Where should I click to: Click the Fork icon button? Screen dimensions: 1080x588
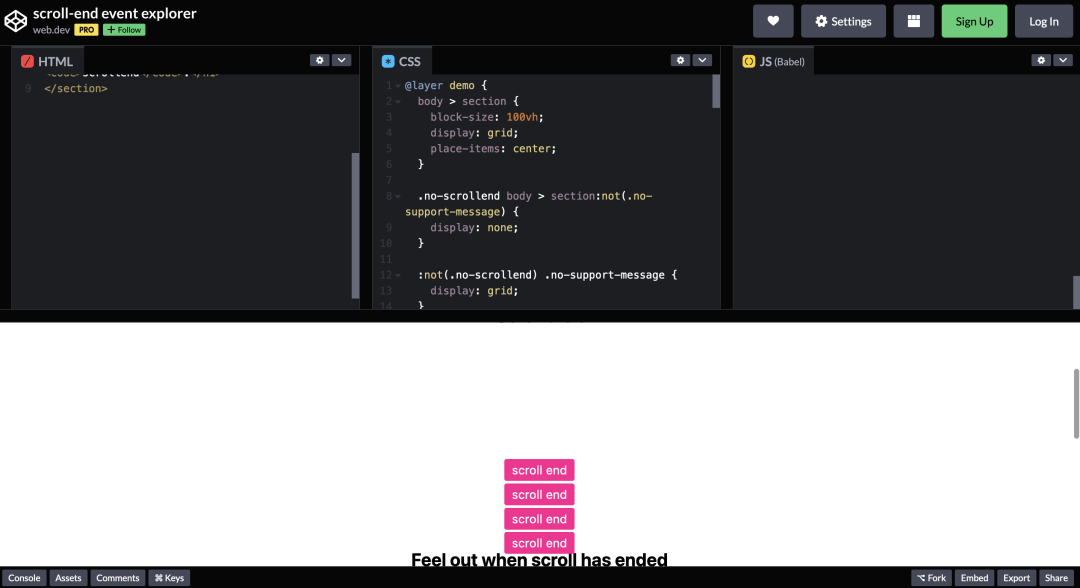(930, 577)
